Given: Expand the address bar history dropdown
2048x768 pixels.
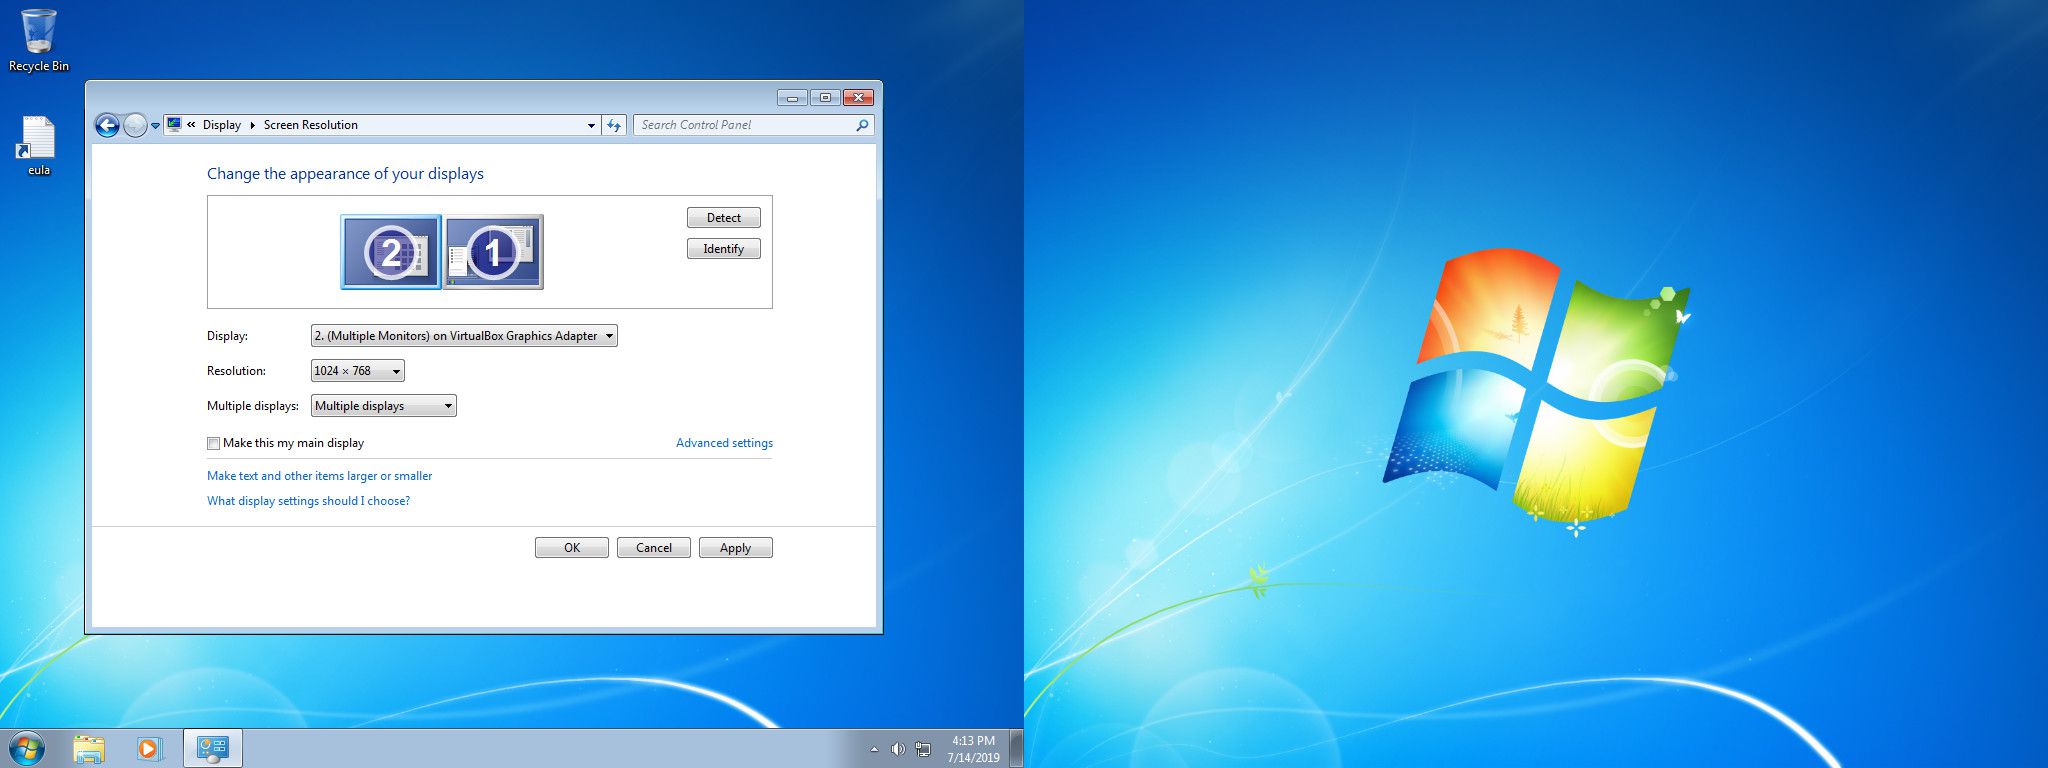Looking at the screenshot, I should (x=591, y=125).
